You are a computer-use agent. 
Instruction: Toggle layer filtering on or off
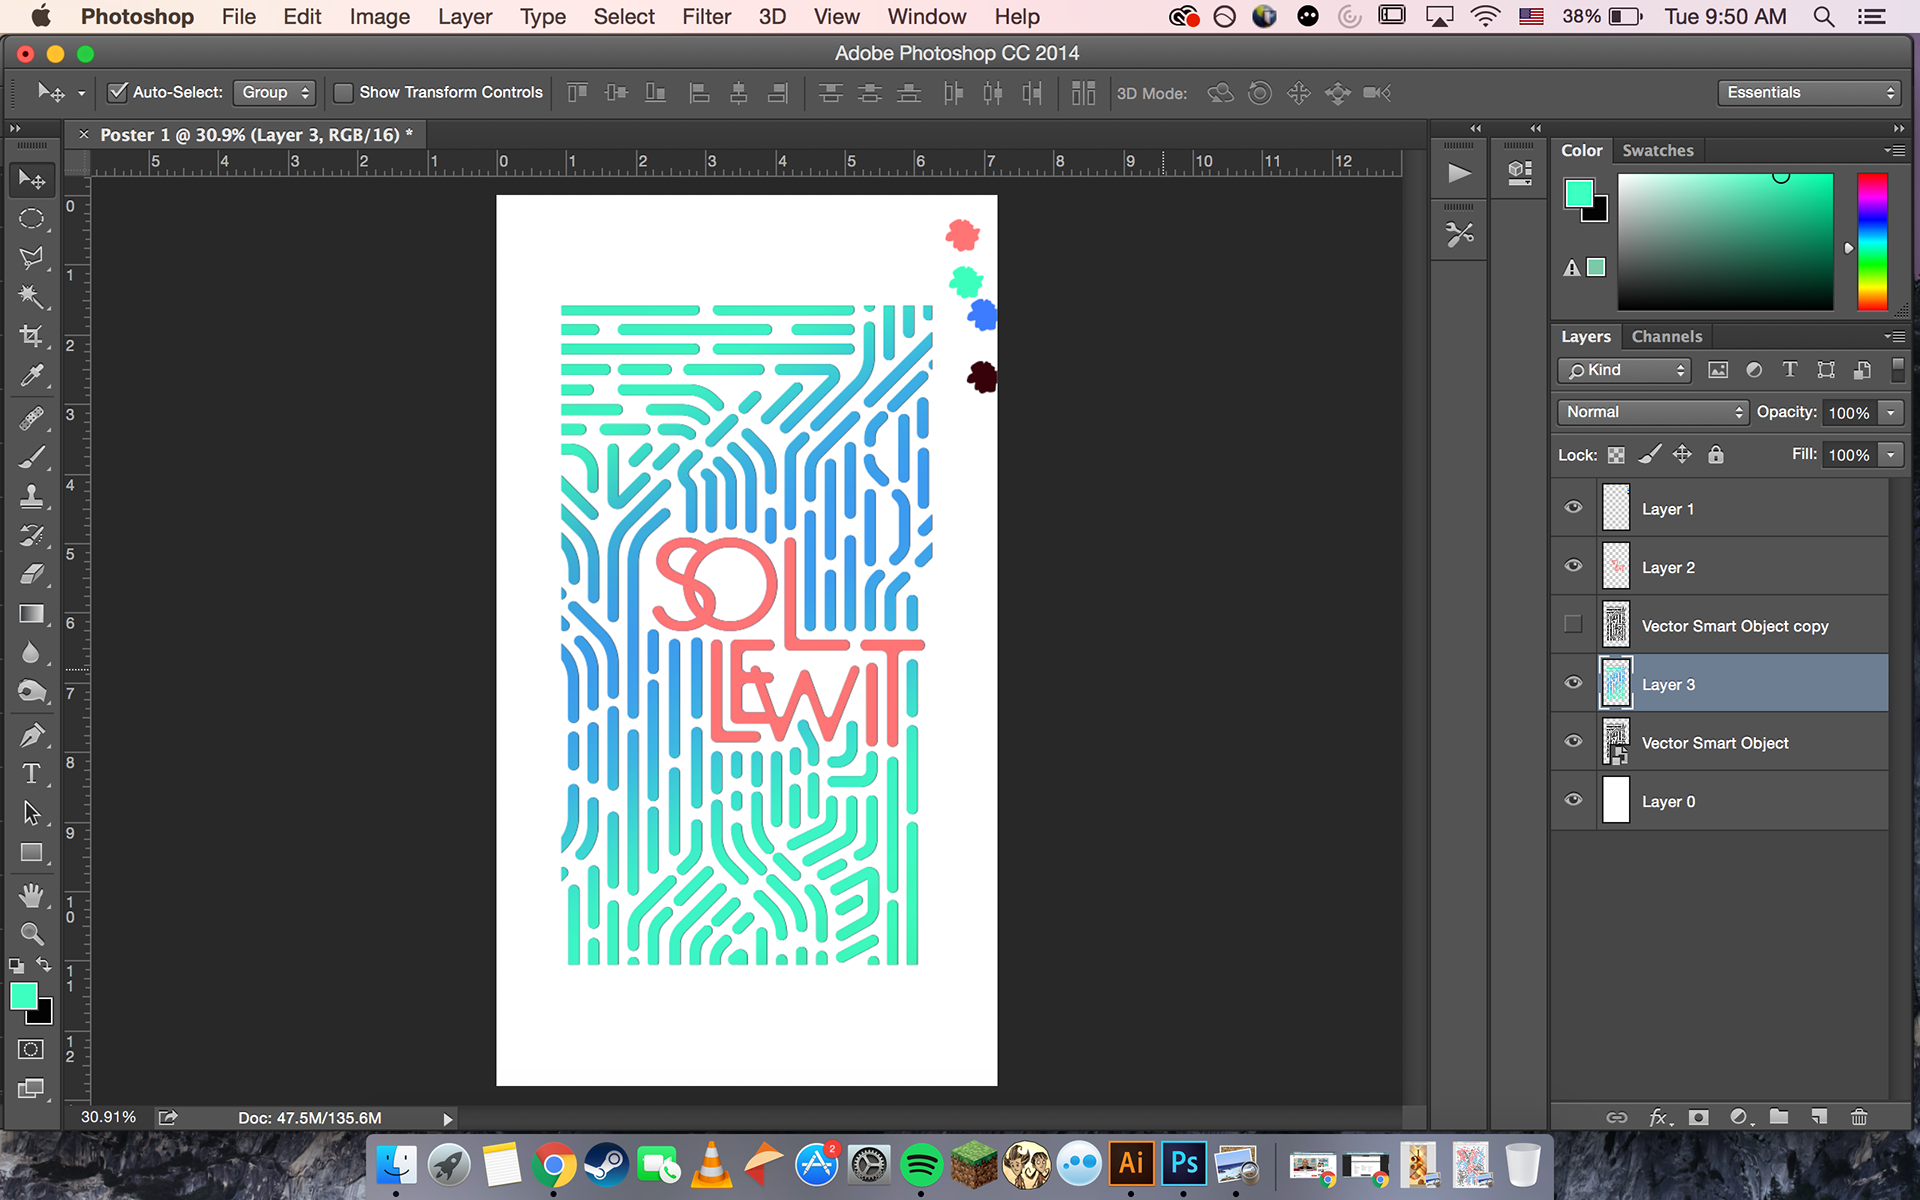[x=1897, y=369]
